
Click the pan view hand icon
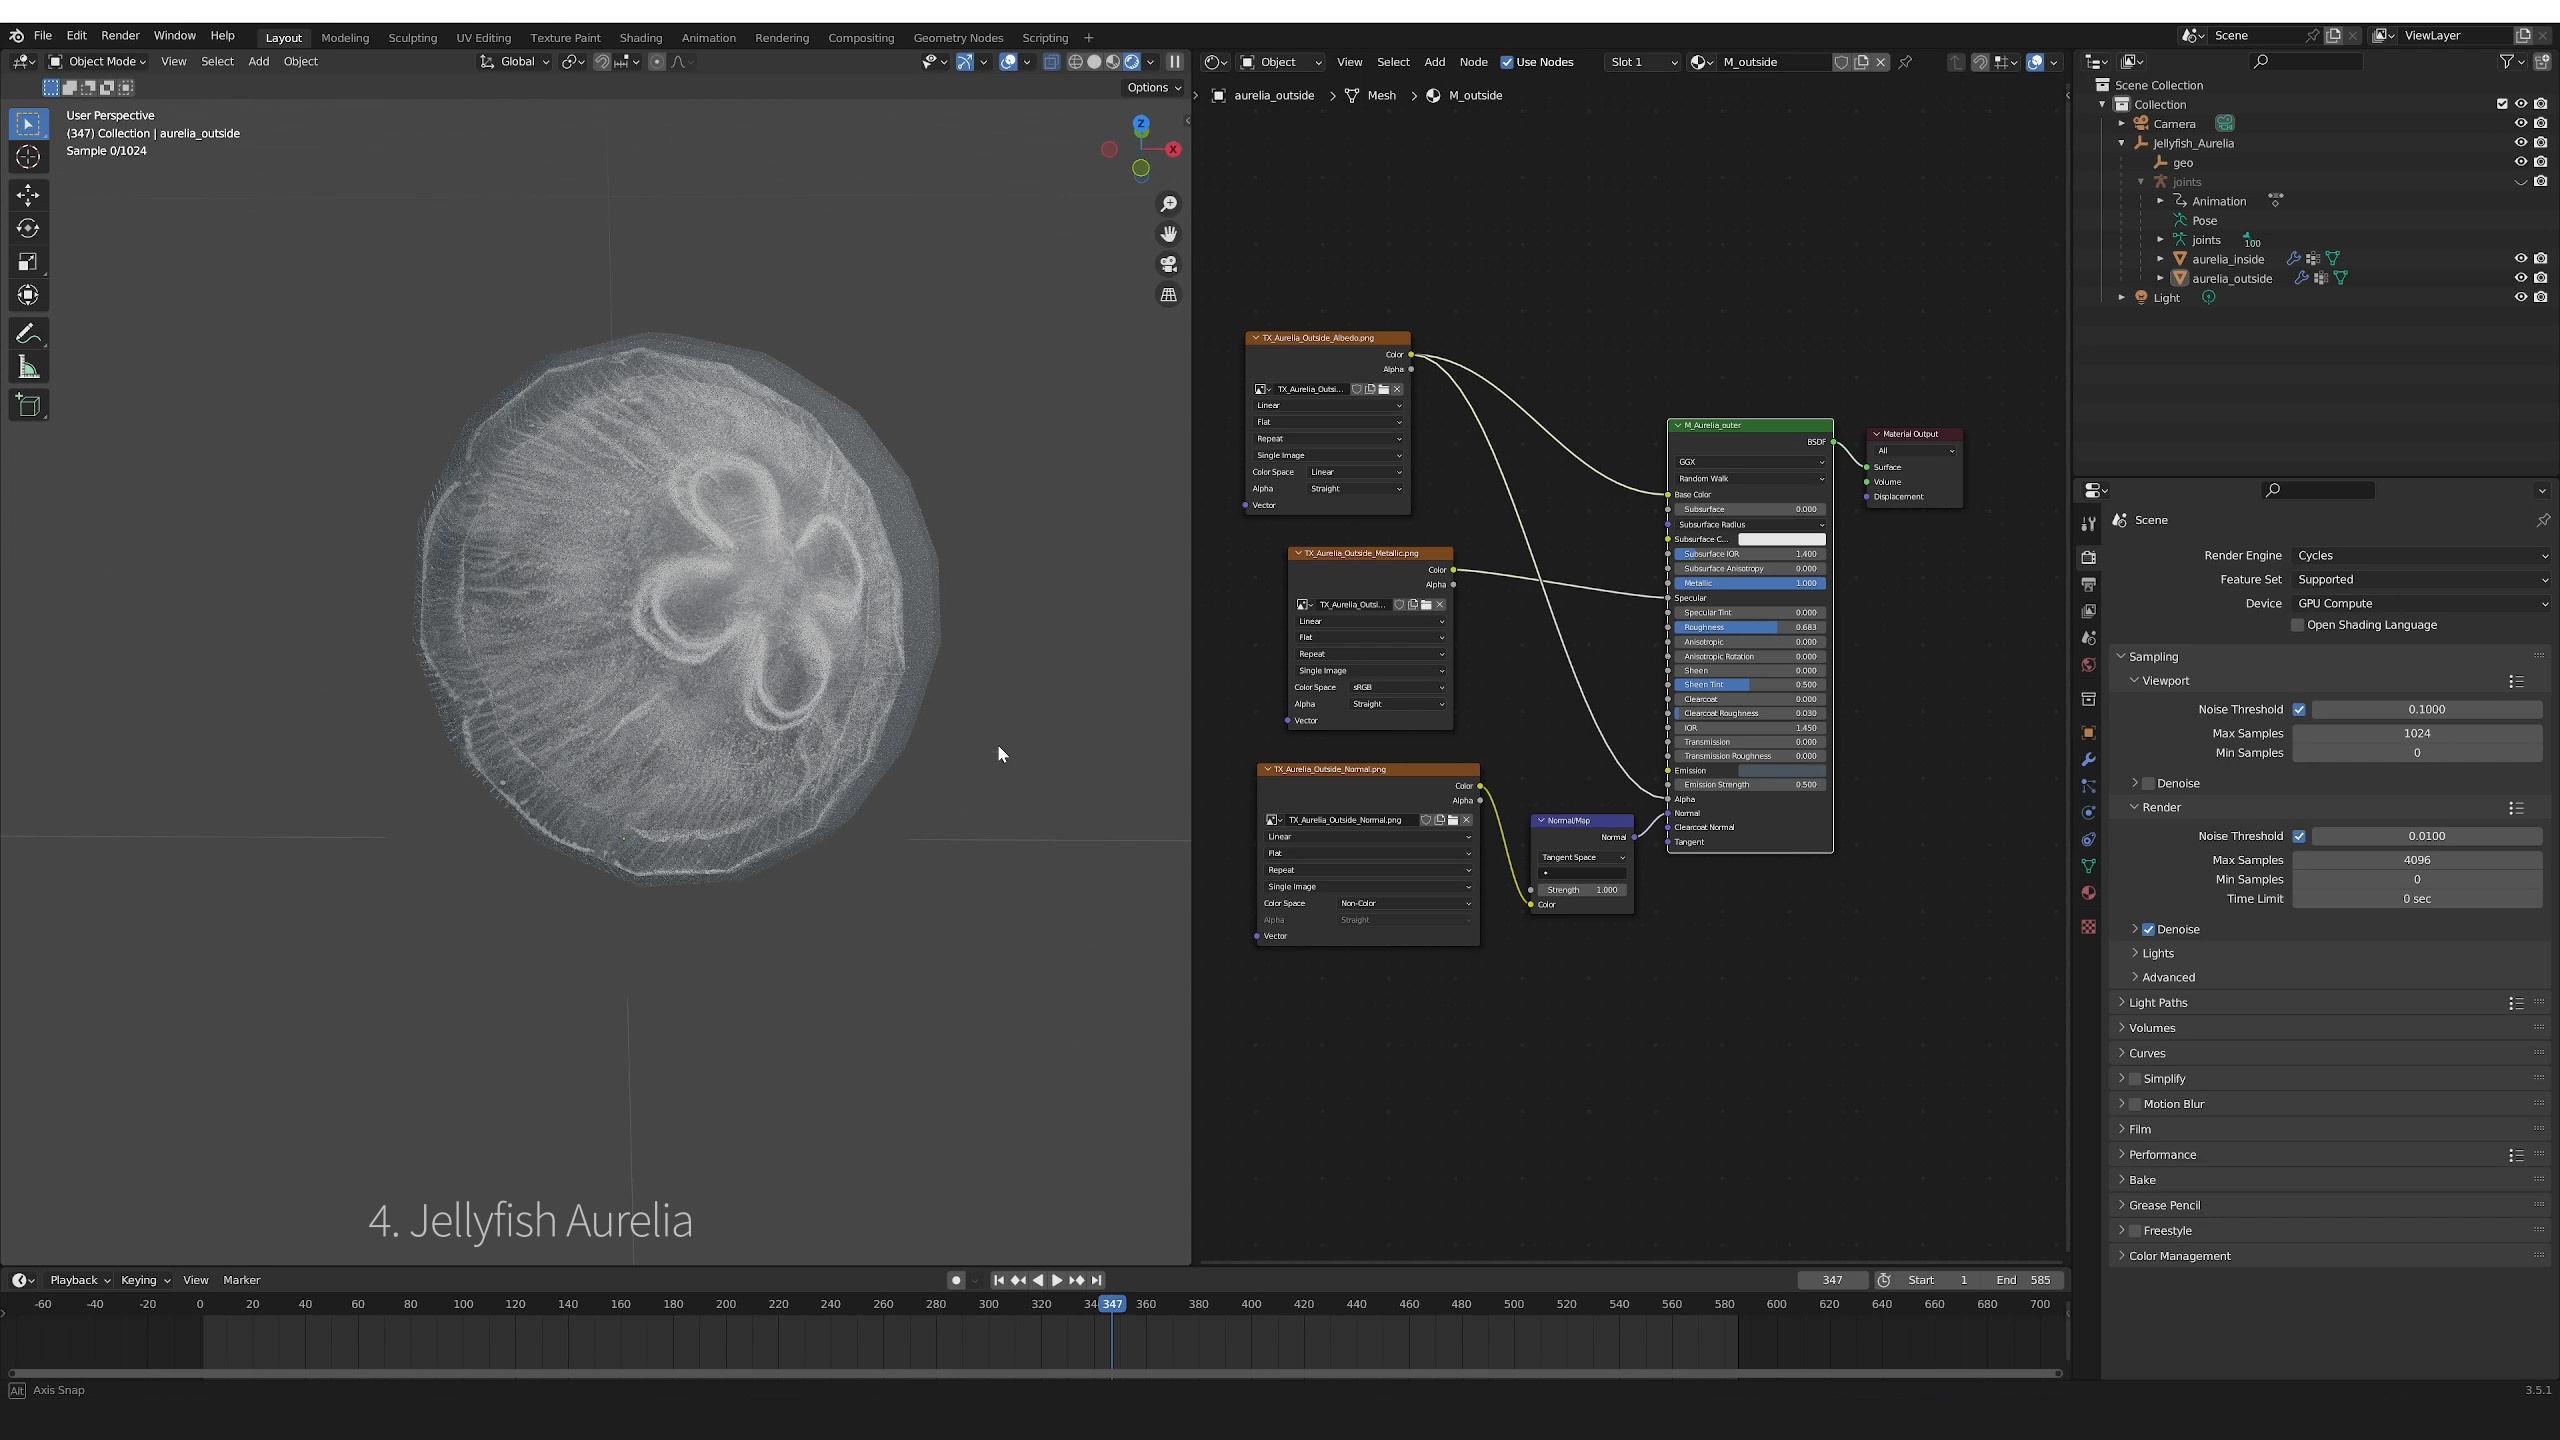[x=1168, y=234]
